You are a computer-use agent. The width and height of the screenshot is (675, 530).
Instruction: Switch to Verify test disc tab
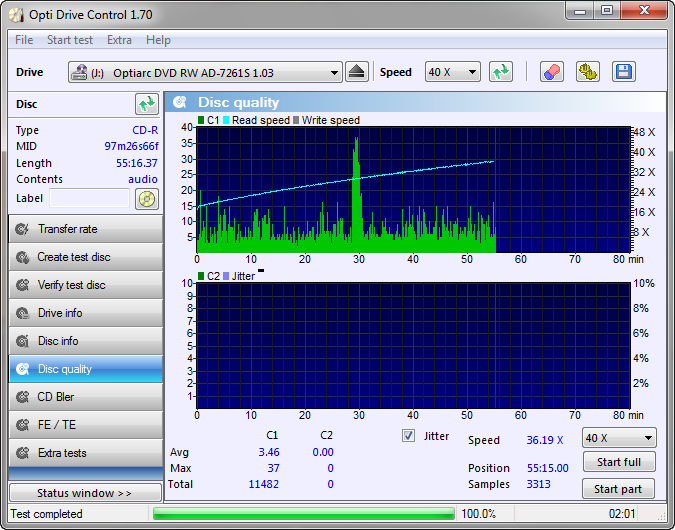86,285
